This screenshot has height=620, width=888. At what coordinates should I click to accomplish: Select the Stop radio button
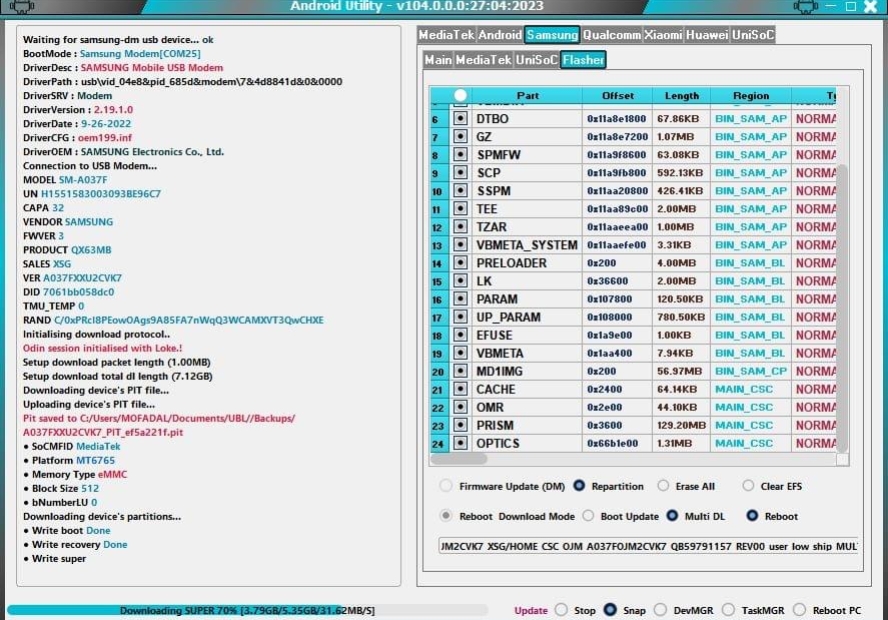561,610
